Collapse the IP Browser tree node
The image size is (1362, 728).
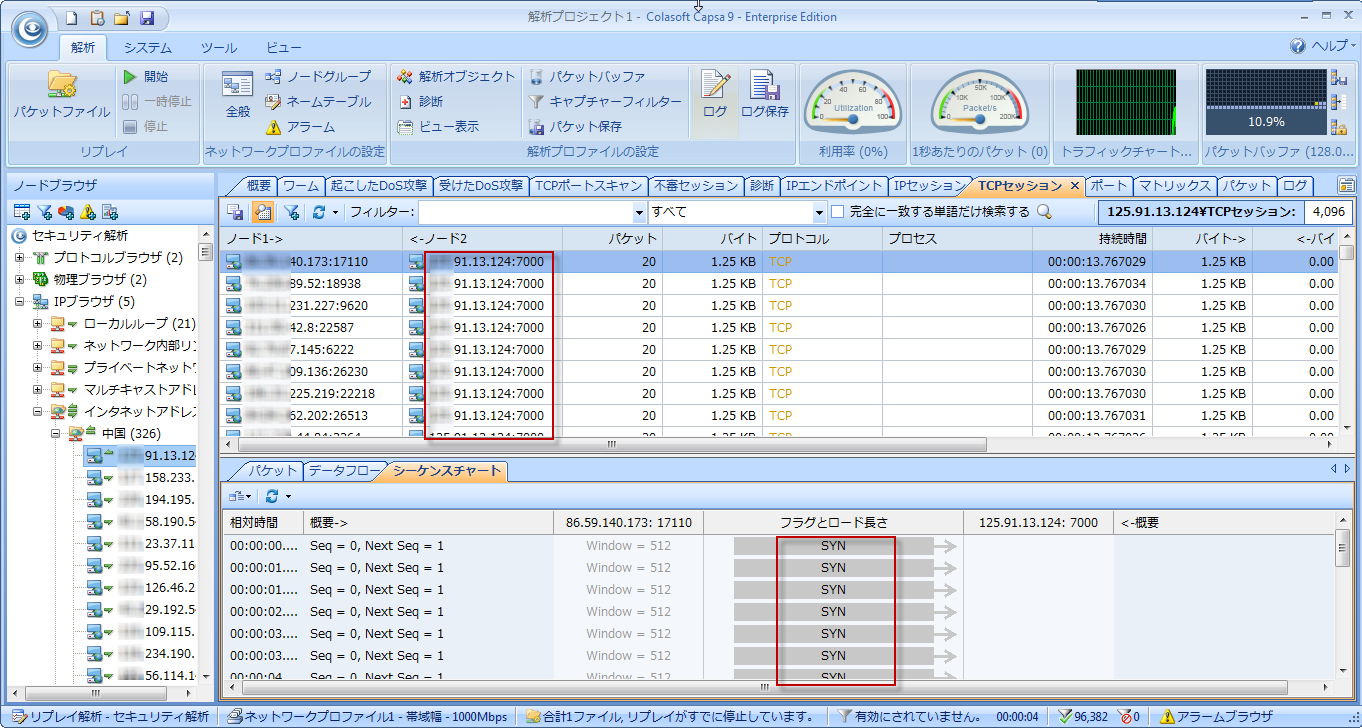[19, 302]
